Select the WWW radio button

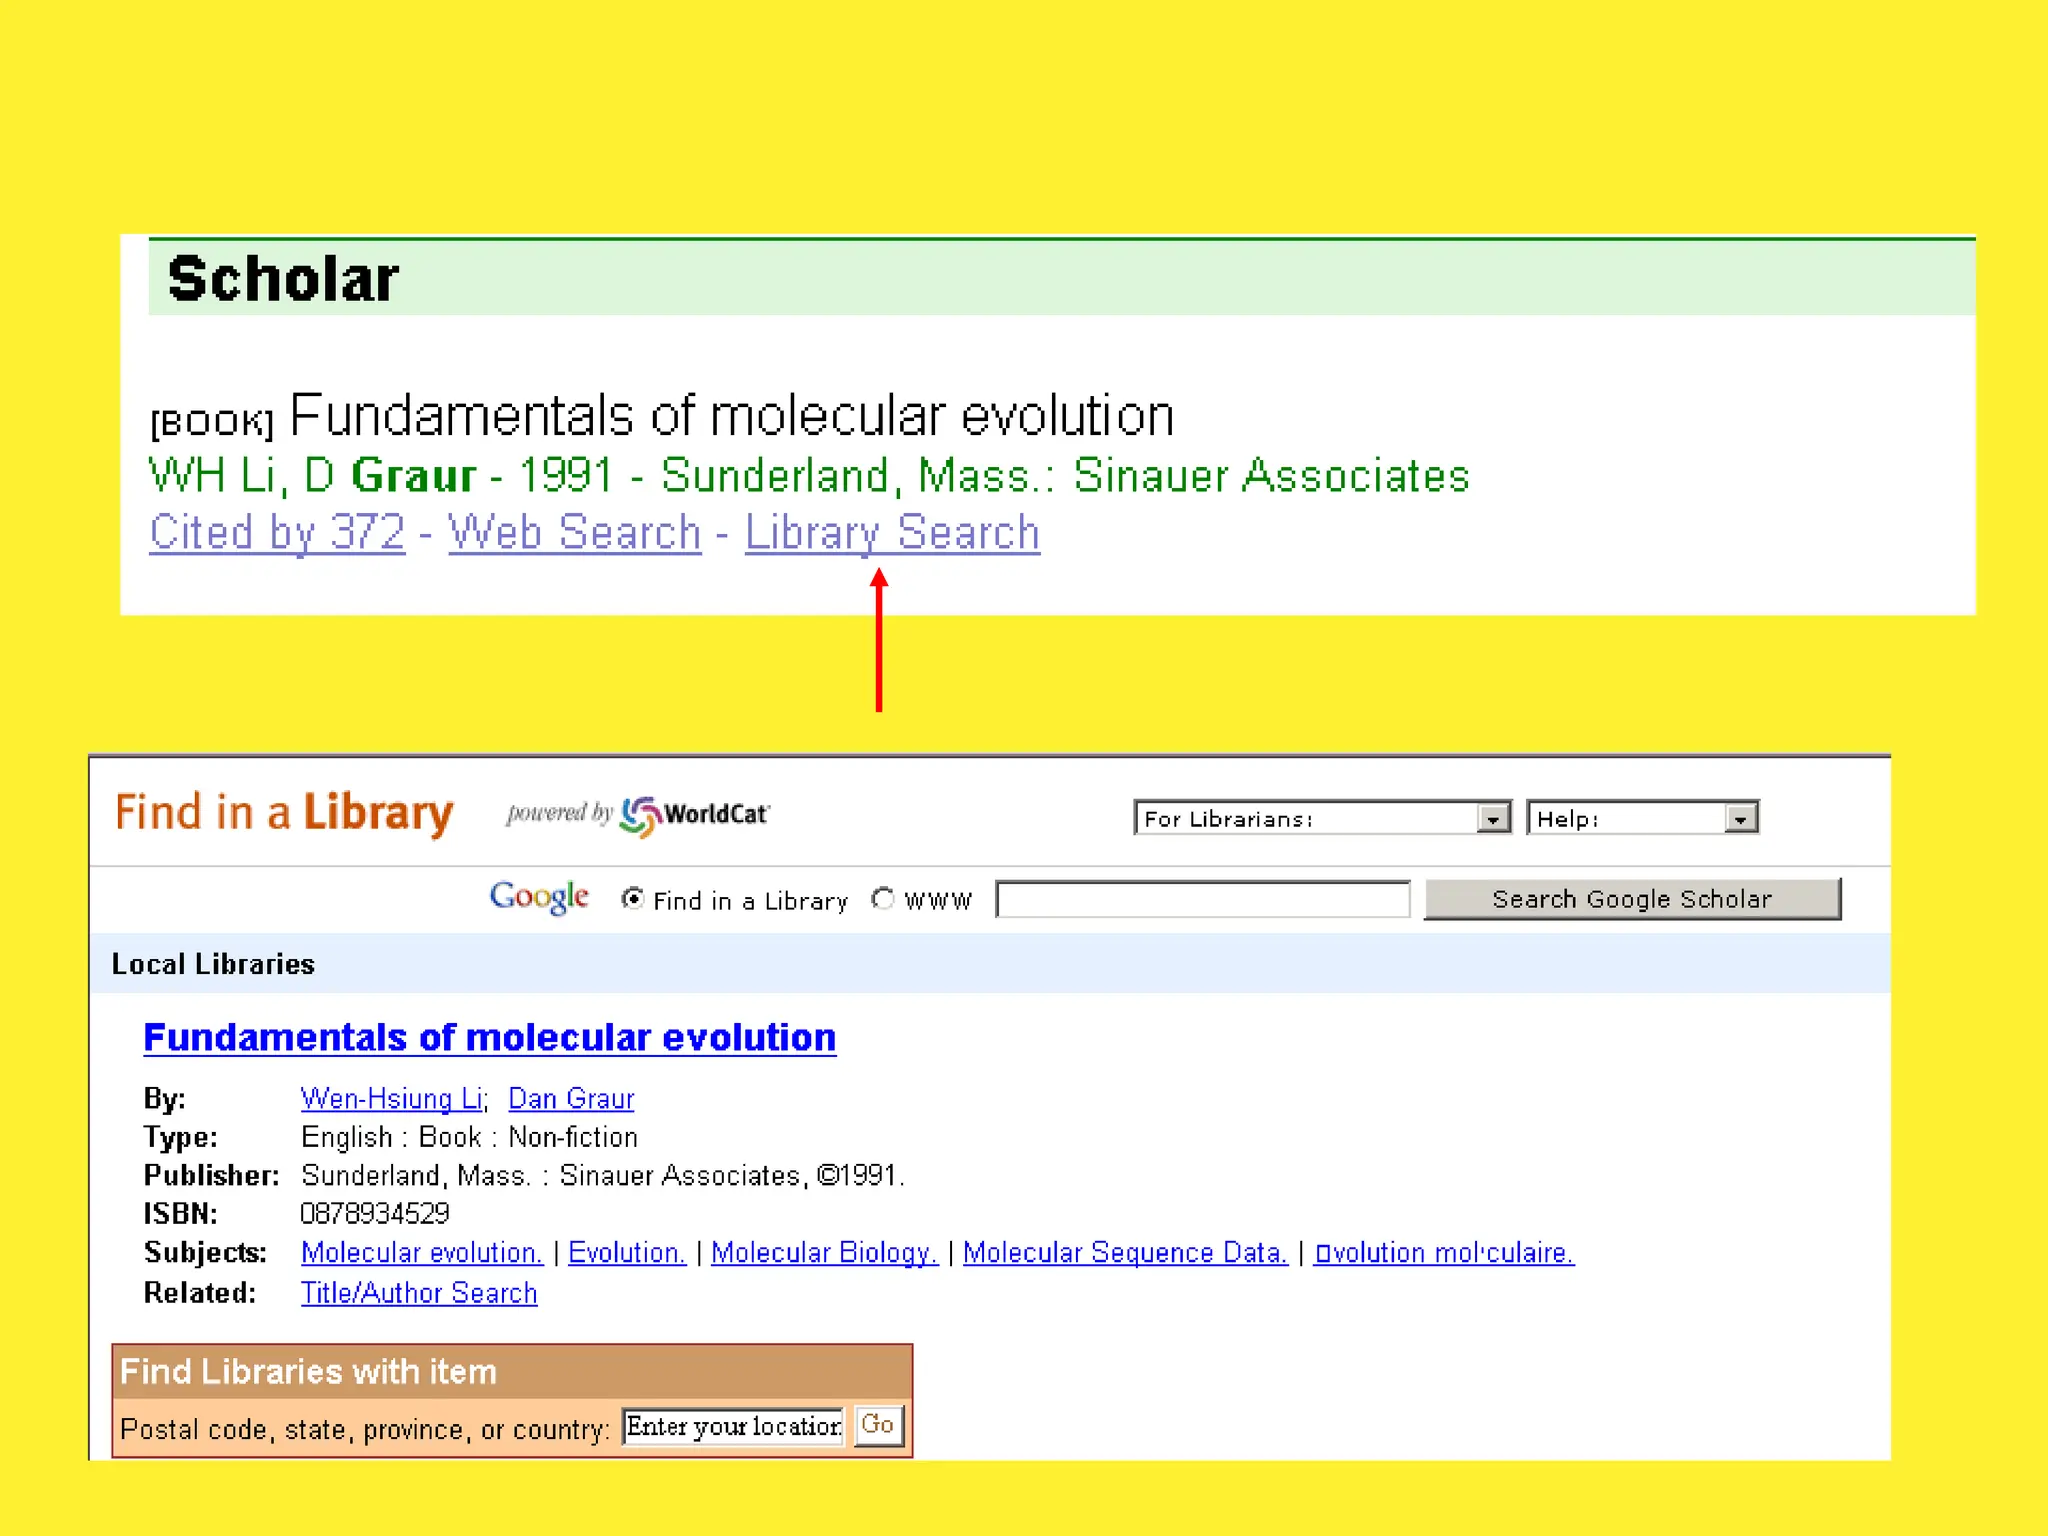882,899
